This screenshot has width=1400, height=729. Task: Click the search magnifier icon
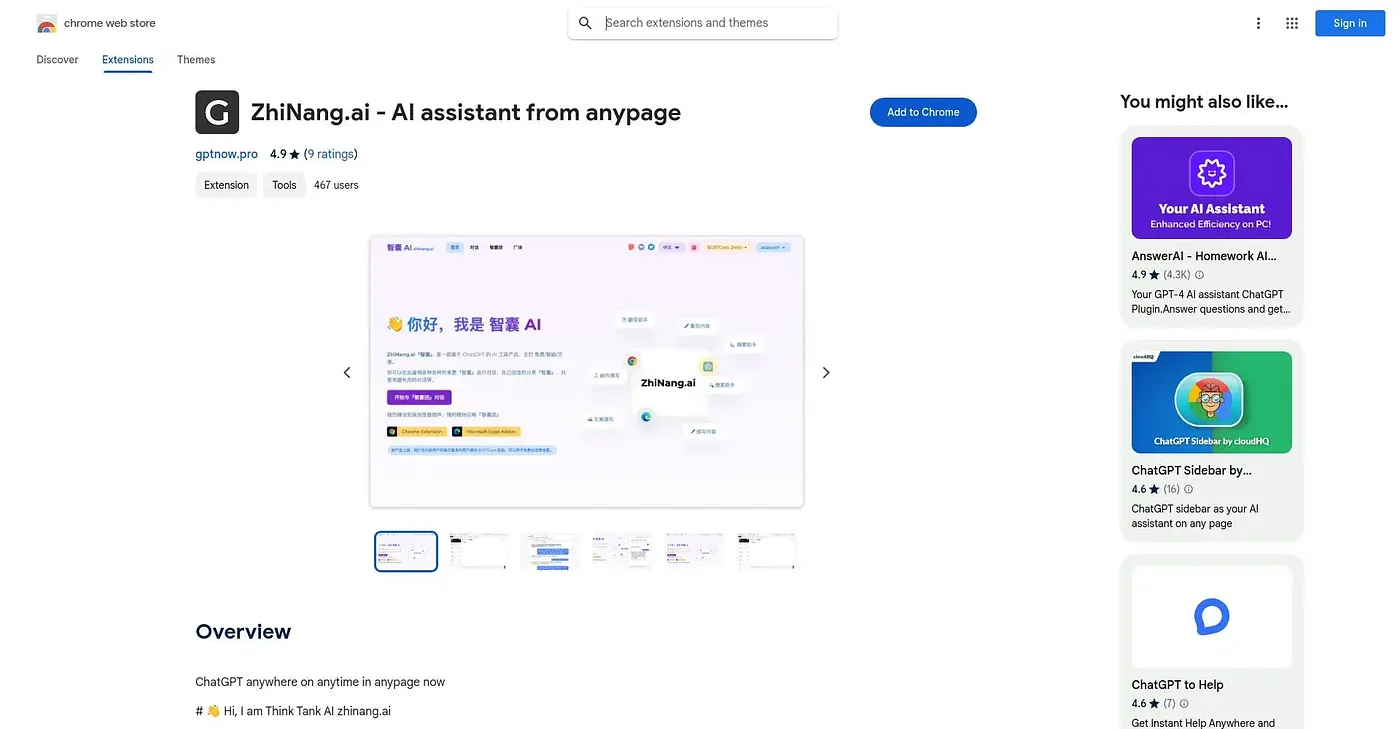tap(586, 23)
